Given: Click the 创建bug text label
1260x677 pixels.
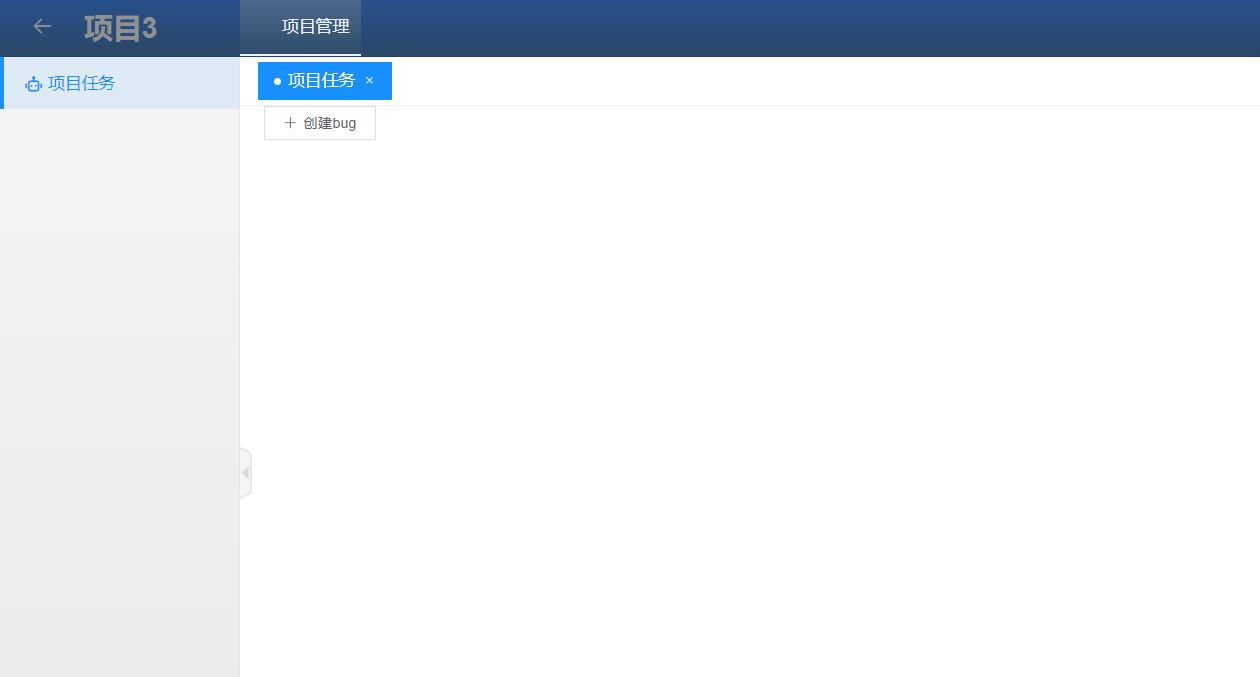Looking at the screenshot, I should [x=330, y=123].
